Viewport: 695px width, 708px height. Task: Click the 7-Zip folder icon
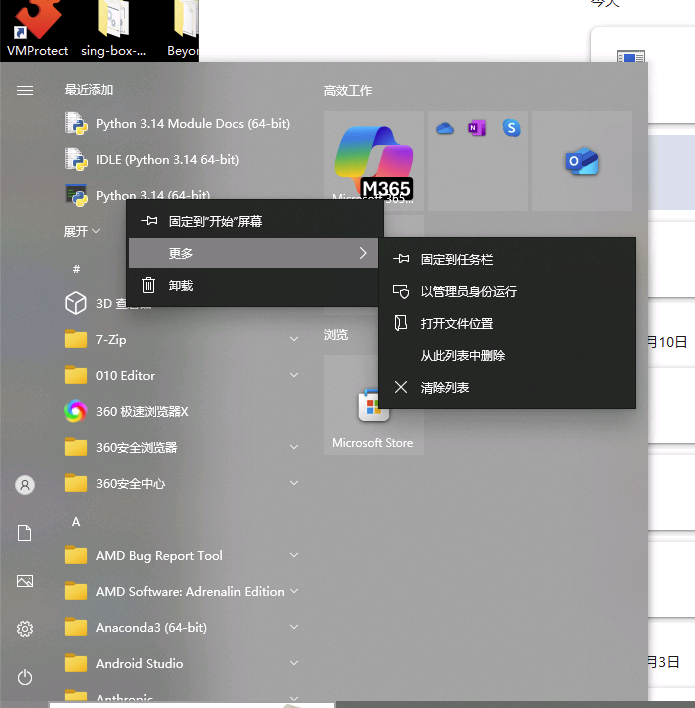coord(76,339)
